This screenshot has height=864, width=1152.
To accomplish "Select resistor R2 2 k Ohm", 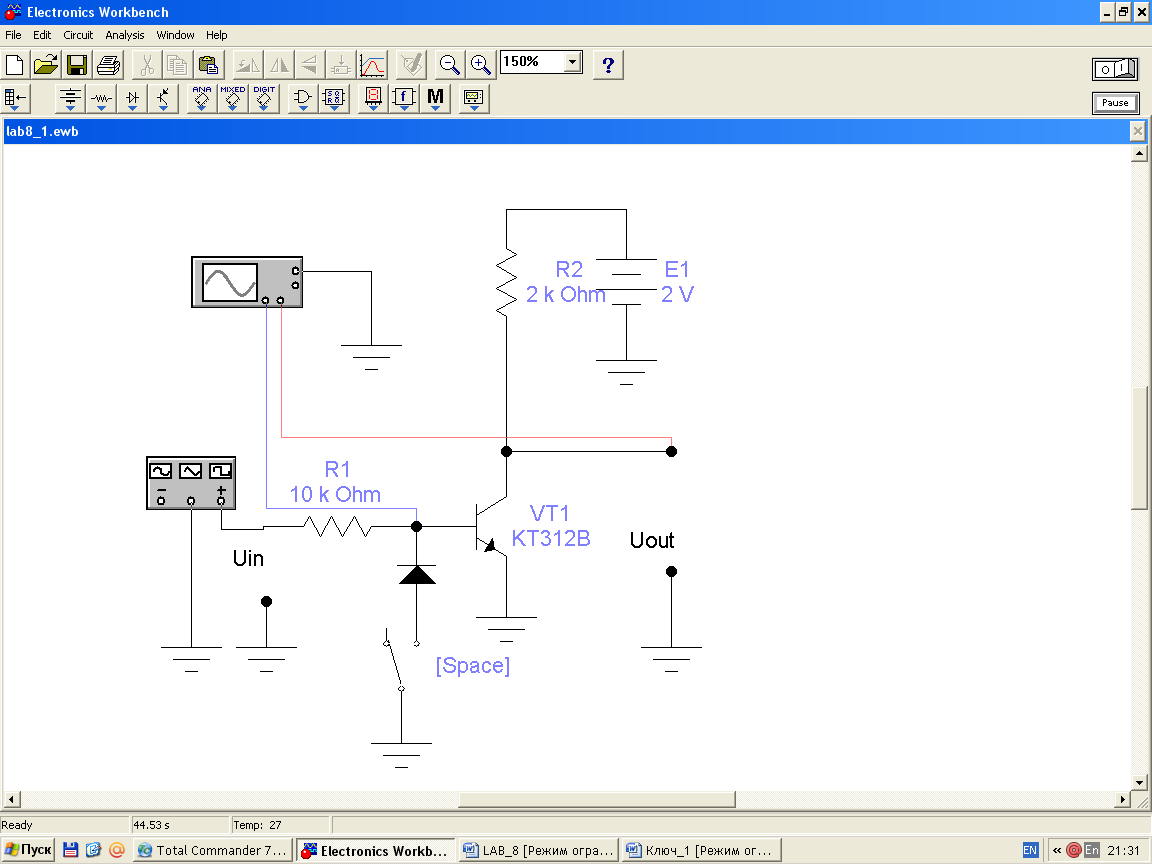I will [x=506, y=283].
